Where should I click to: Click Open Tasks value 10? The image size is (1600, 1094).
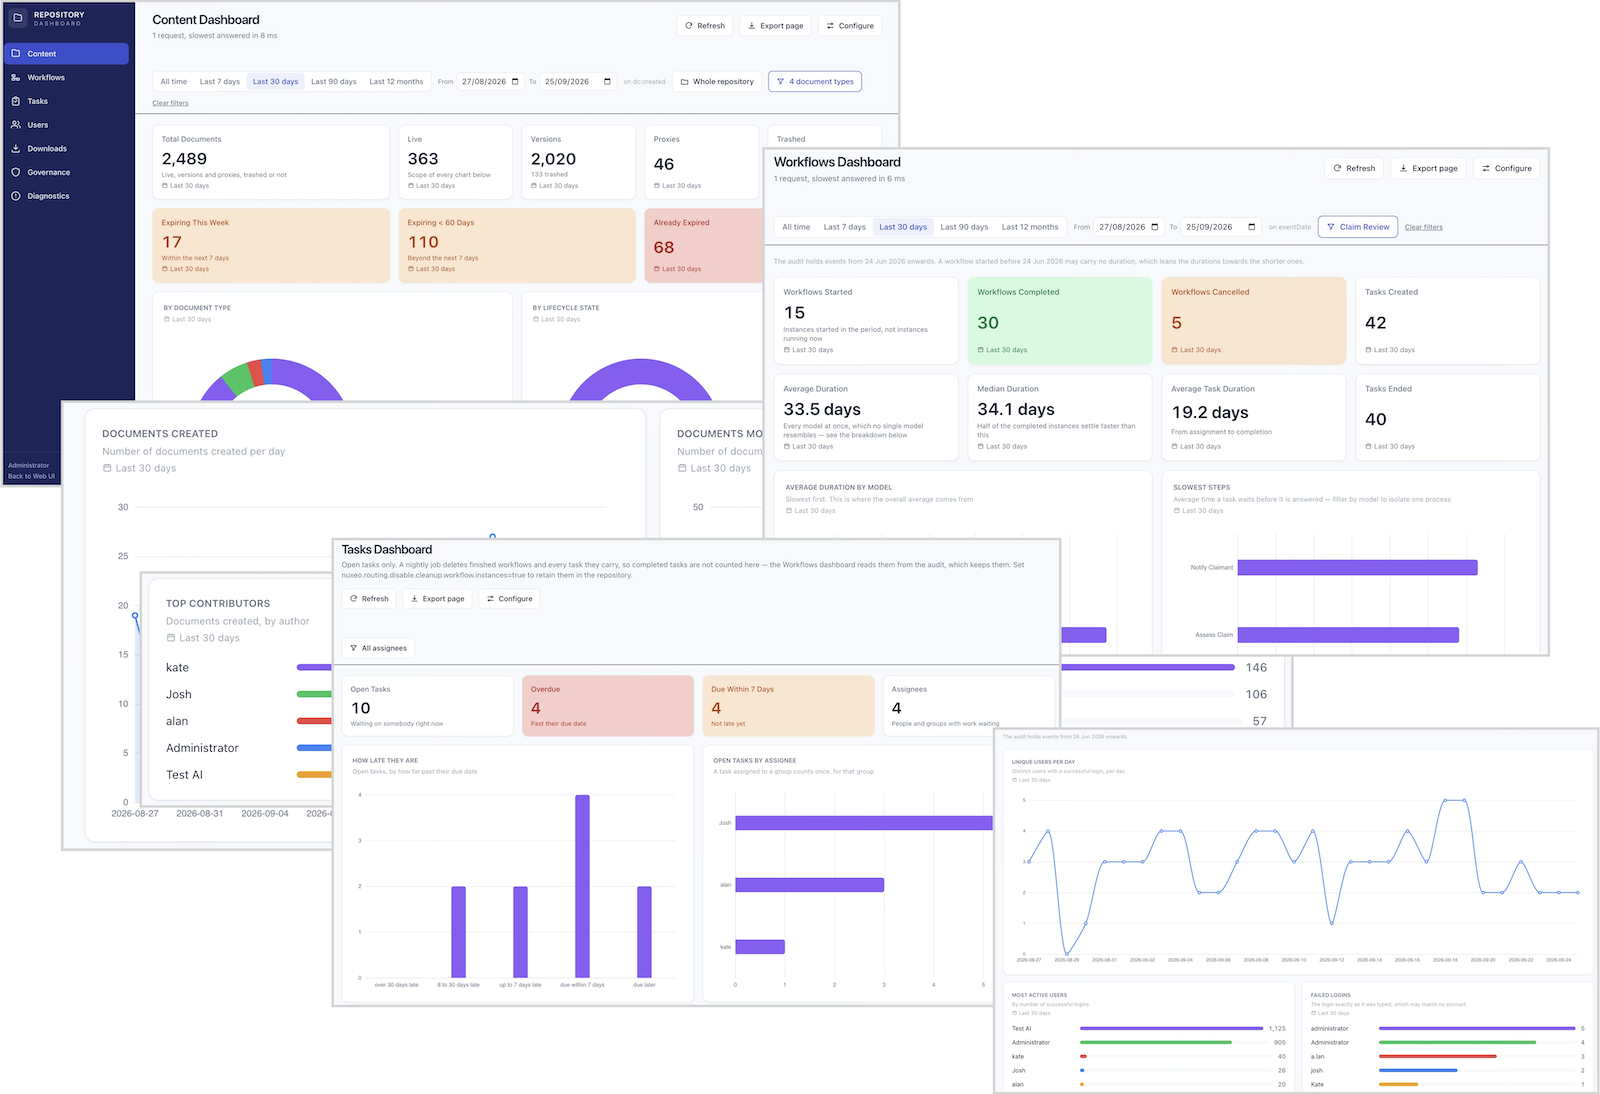click(361, 708)
